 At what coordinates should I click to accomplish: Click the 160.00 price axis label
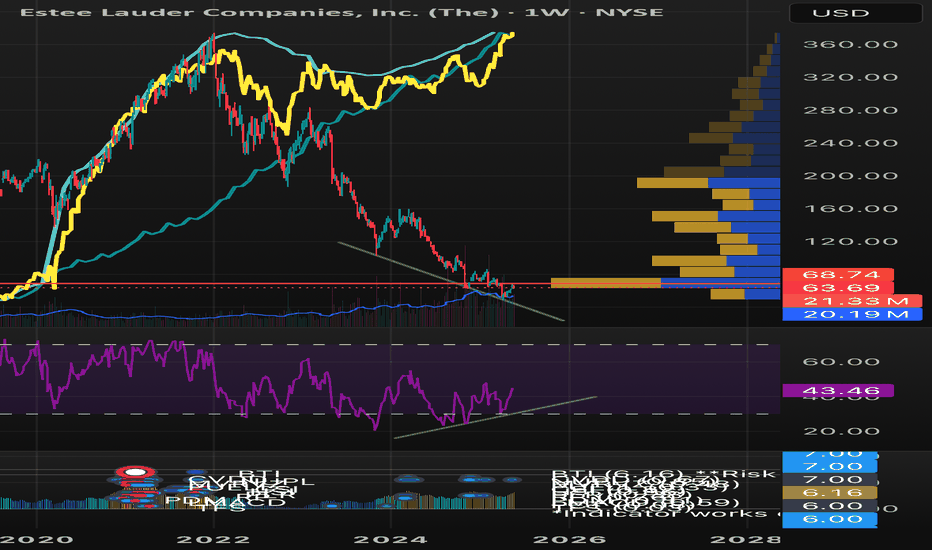pos(850,208)
